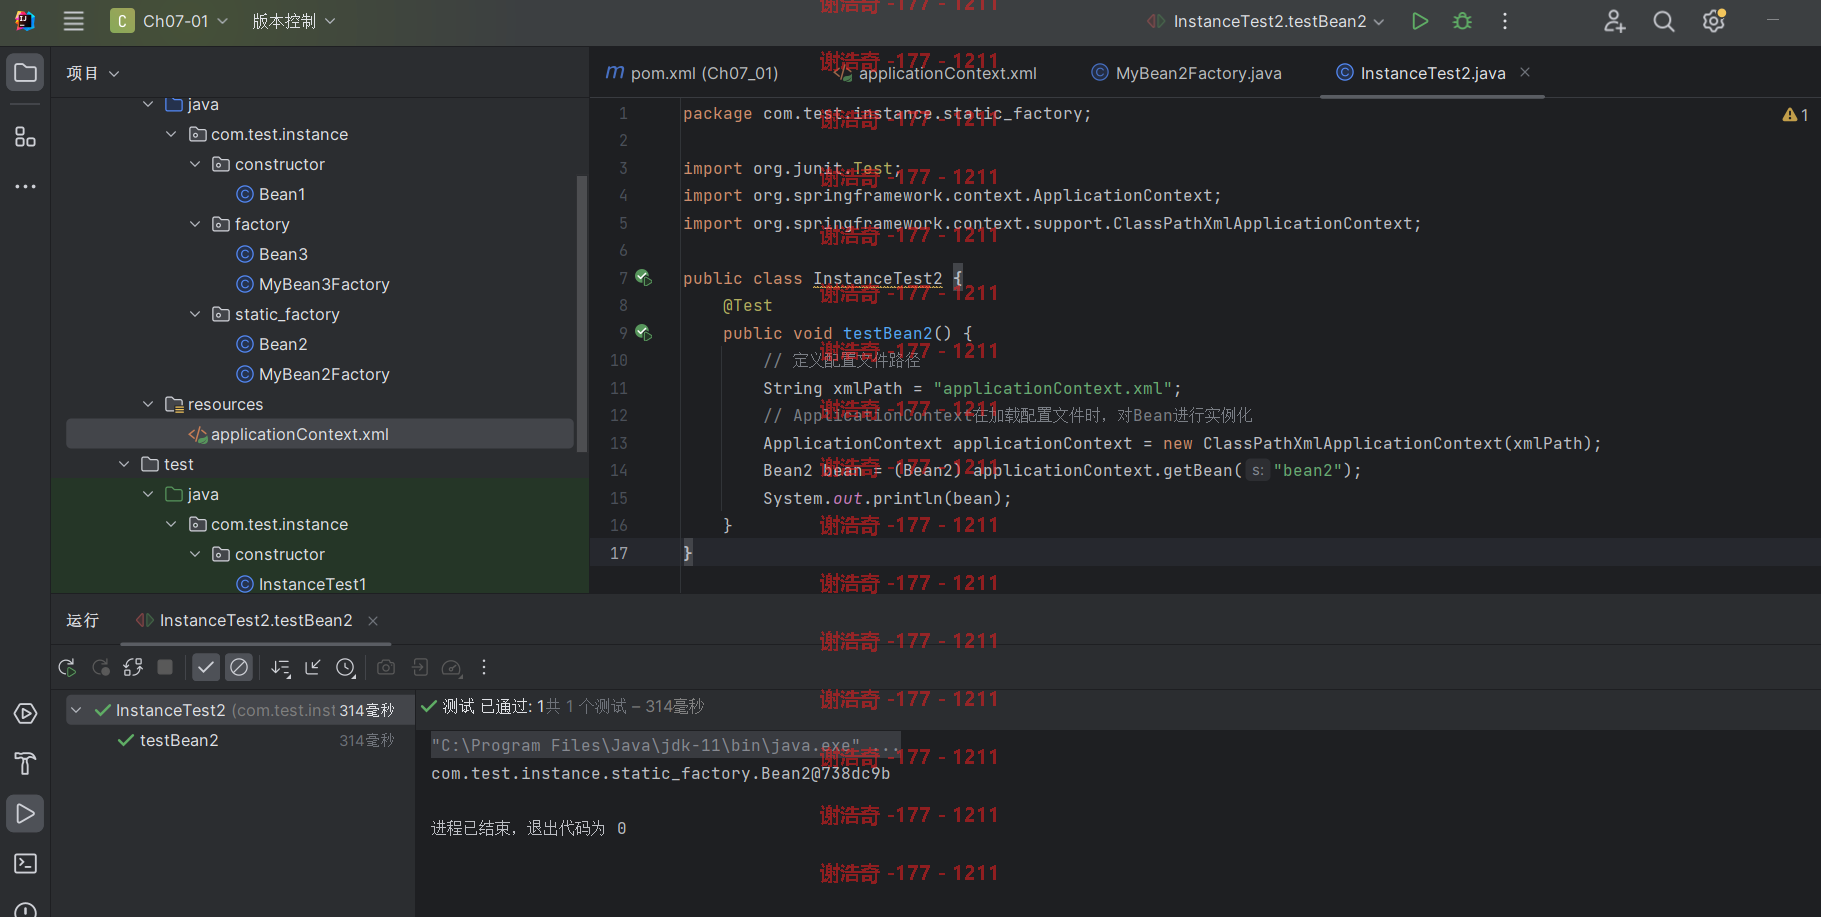
Task: Open 版本控制 version control dropdown
Action: click(293, 21)
